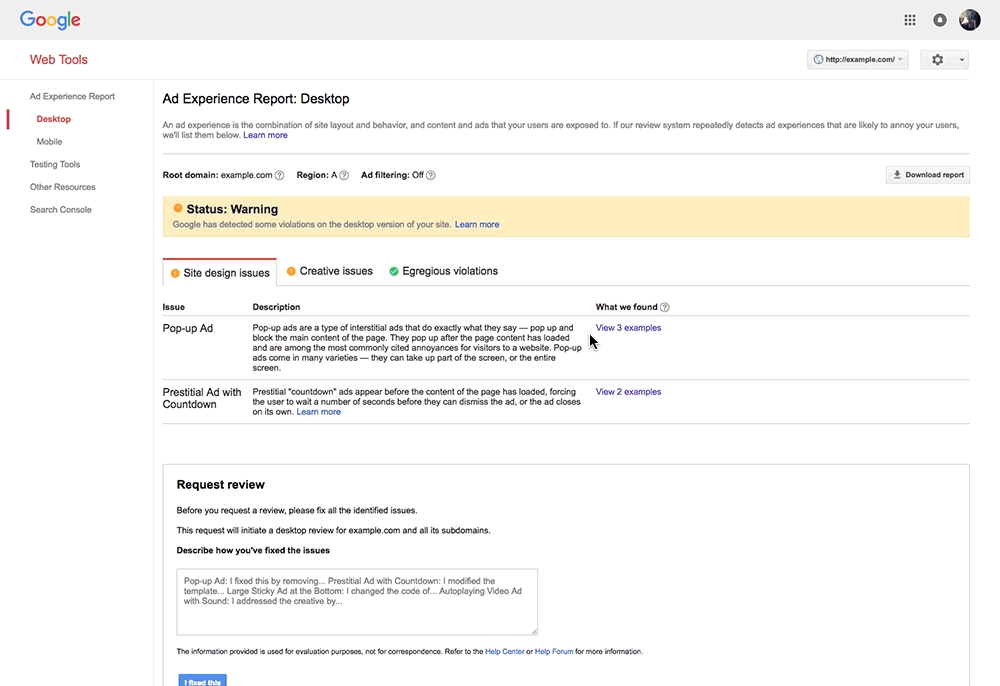Open the Google apps grid icon
This screenshot has height=686, width=1000.
point(910,20)
